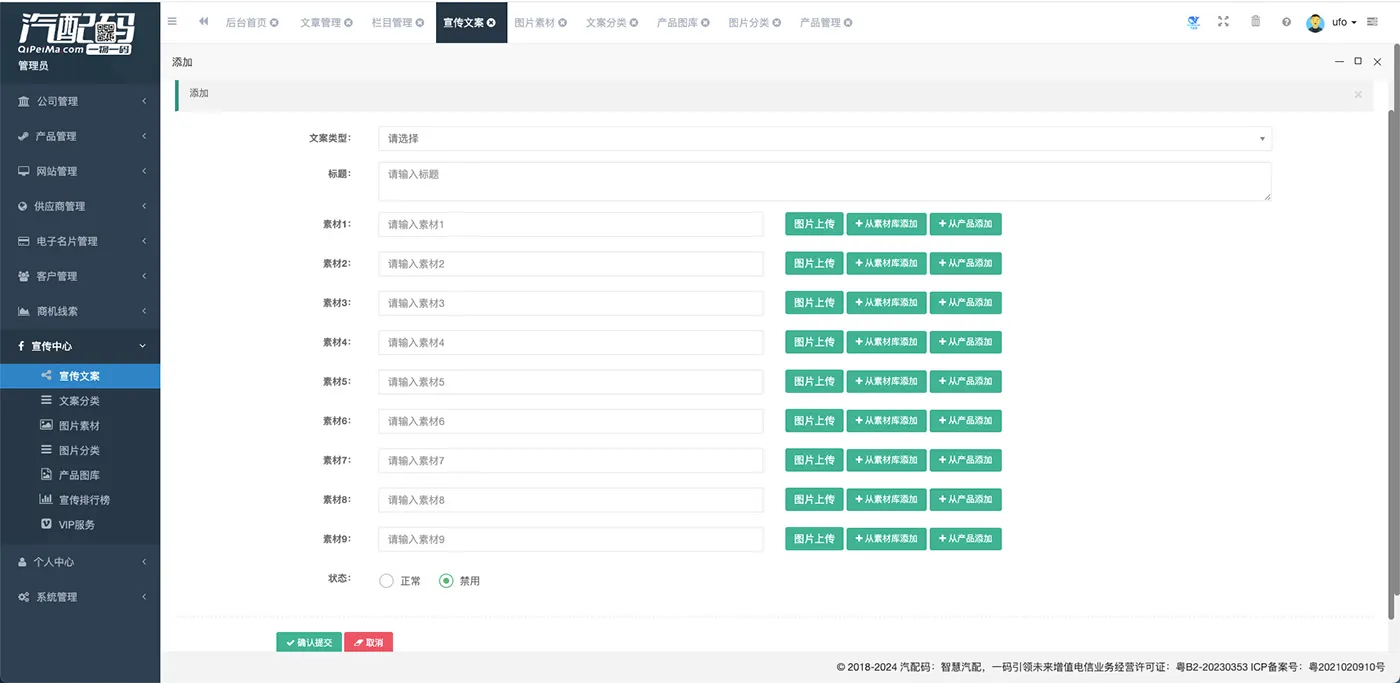Click the fullscreen icon in top bar

1223,21
